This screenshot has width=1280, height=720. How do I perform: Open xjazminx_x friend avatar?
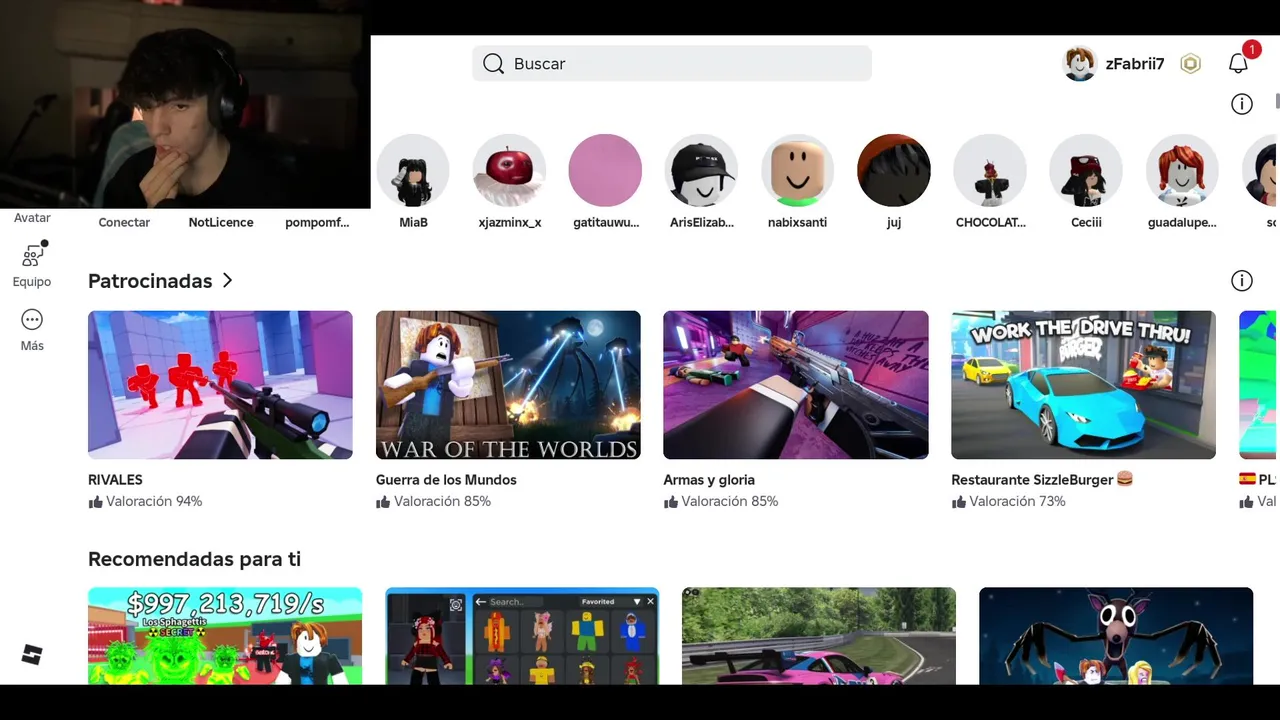click(510, 171)
